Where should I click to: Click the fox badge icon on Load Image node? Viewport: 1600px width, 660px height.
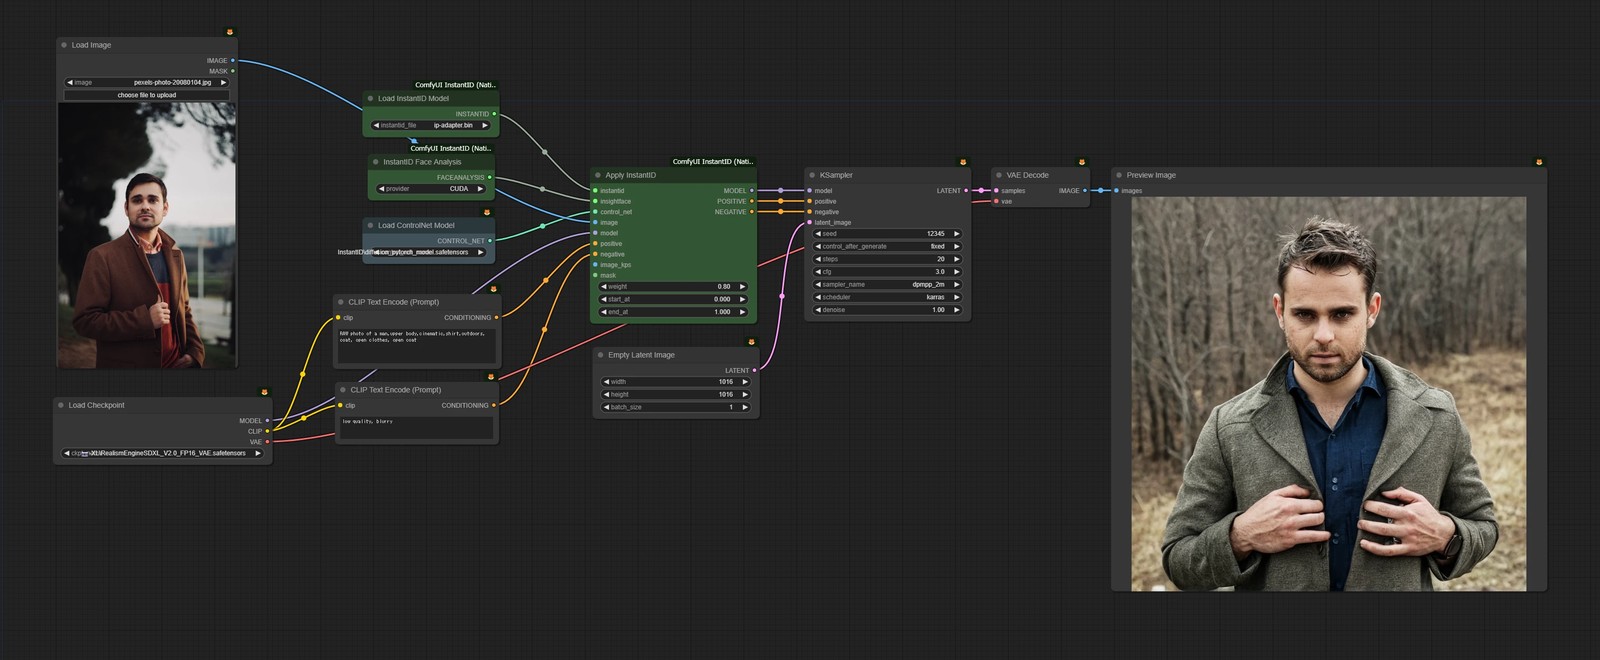coord(230,32)
